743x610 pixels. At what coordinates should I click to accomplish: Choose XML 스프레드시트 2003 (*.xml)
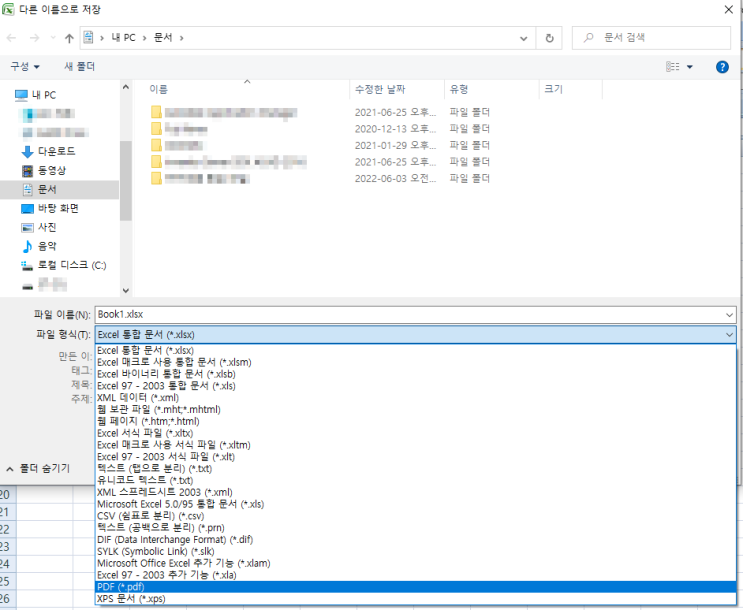(416, 492)
